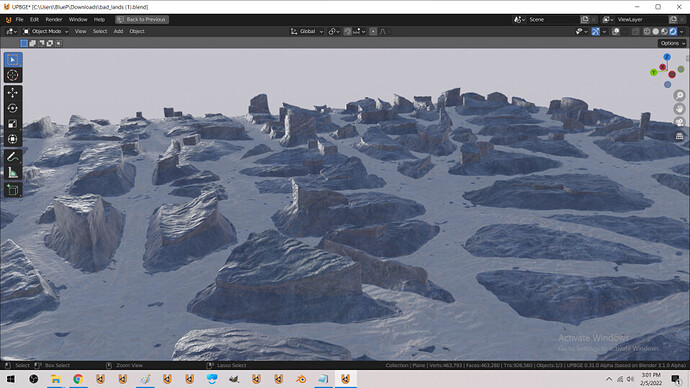Open the viewport Object menu
The image size is (690, 388).
click(x=137, y=31)
